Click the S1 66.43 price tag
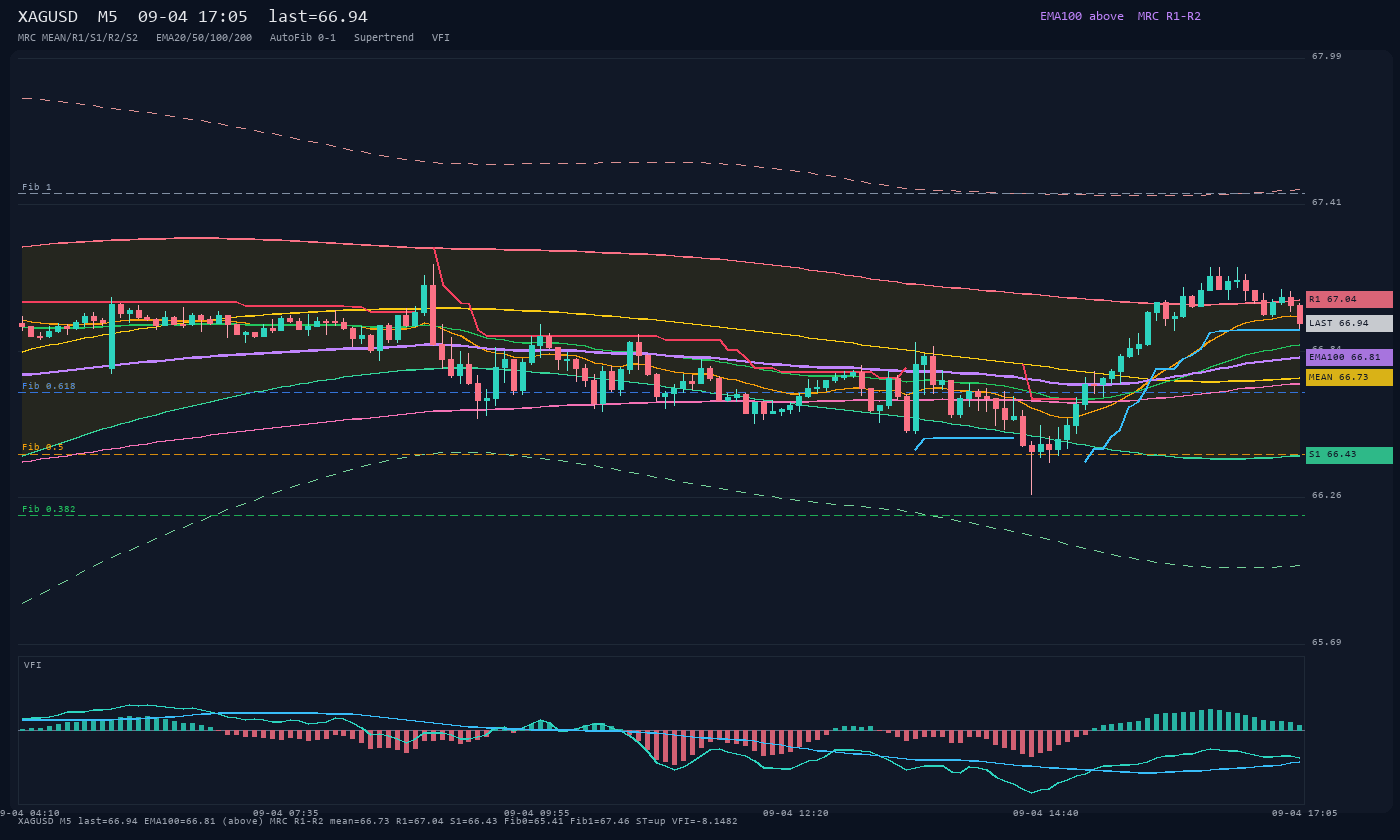1400x840 pixels. pyautogui.click(x=1349, y=455)
